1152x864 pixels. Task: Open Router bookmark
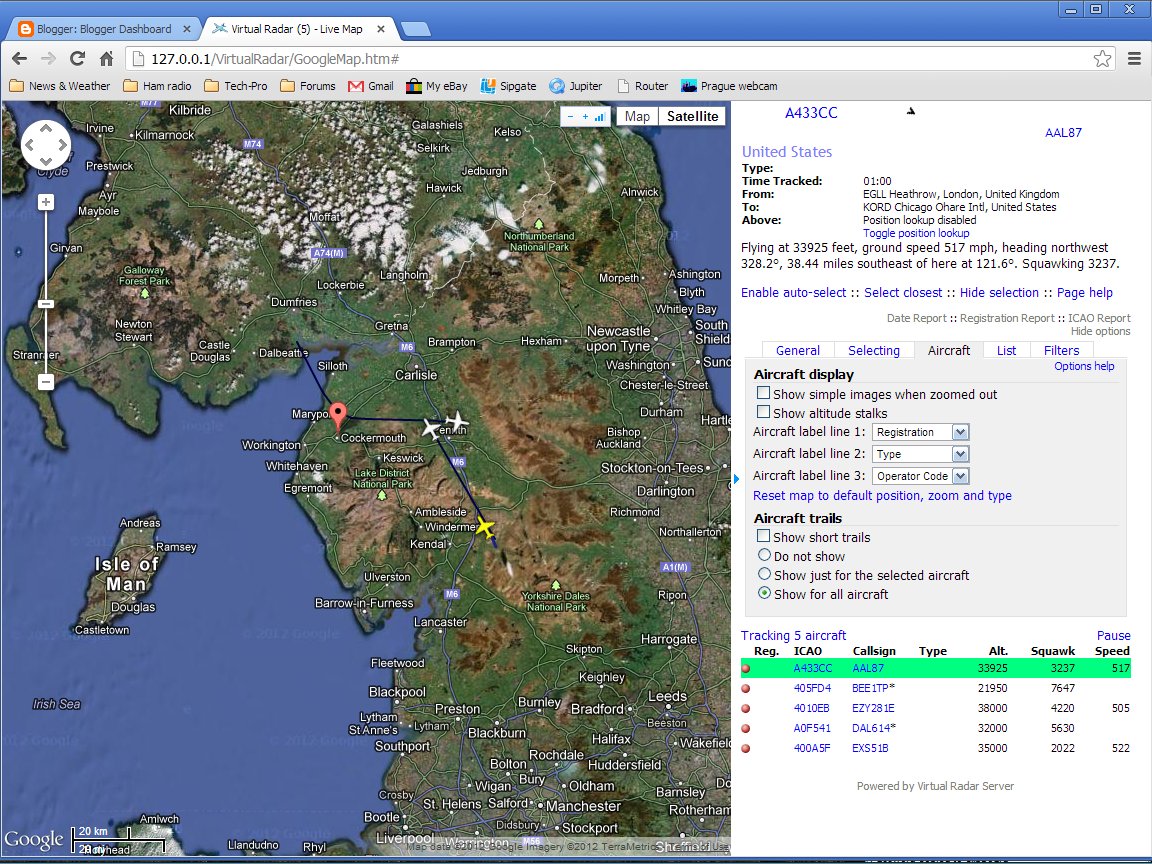tap(643, 86)
